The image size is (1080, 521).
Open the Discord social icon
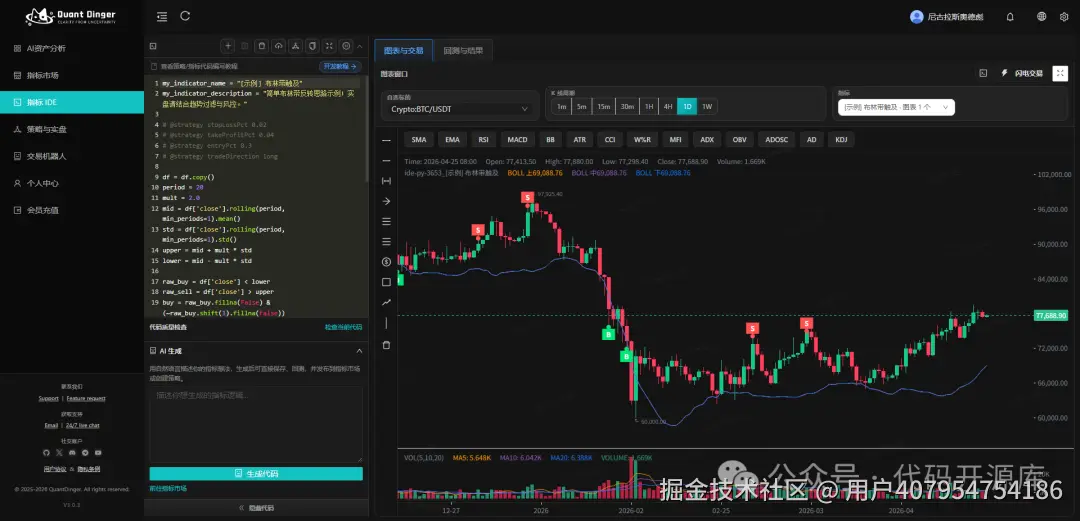coord(72,453)
